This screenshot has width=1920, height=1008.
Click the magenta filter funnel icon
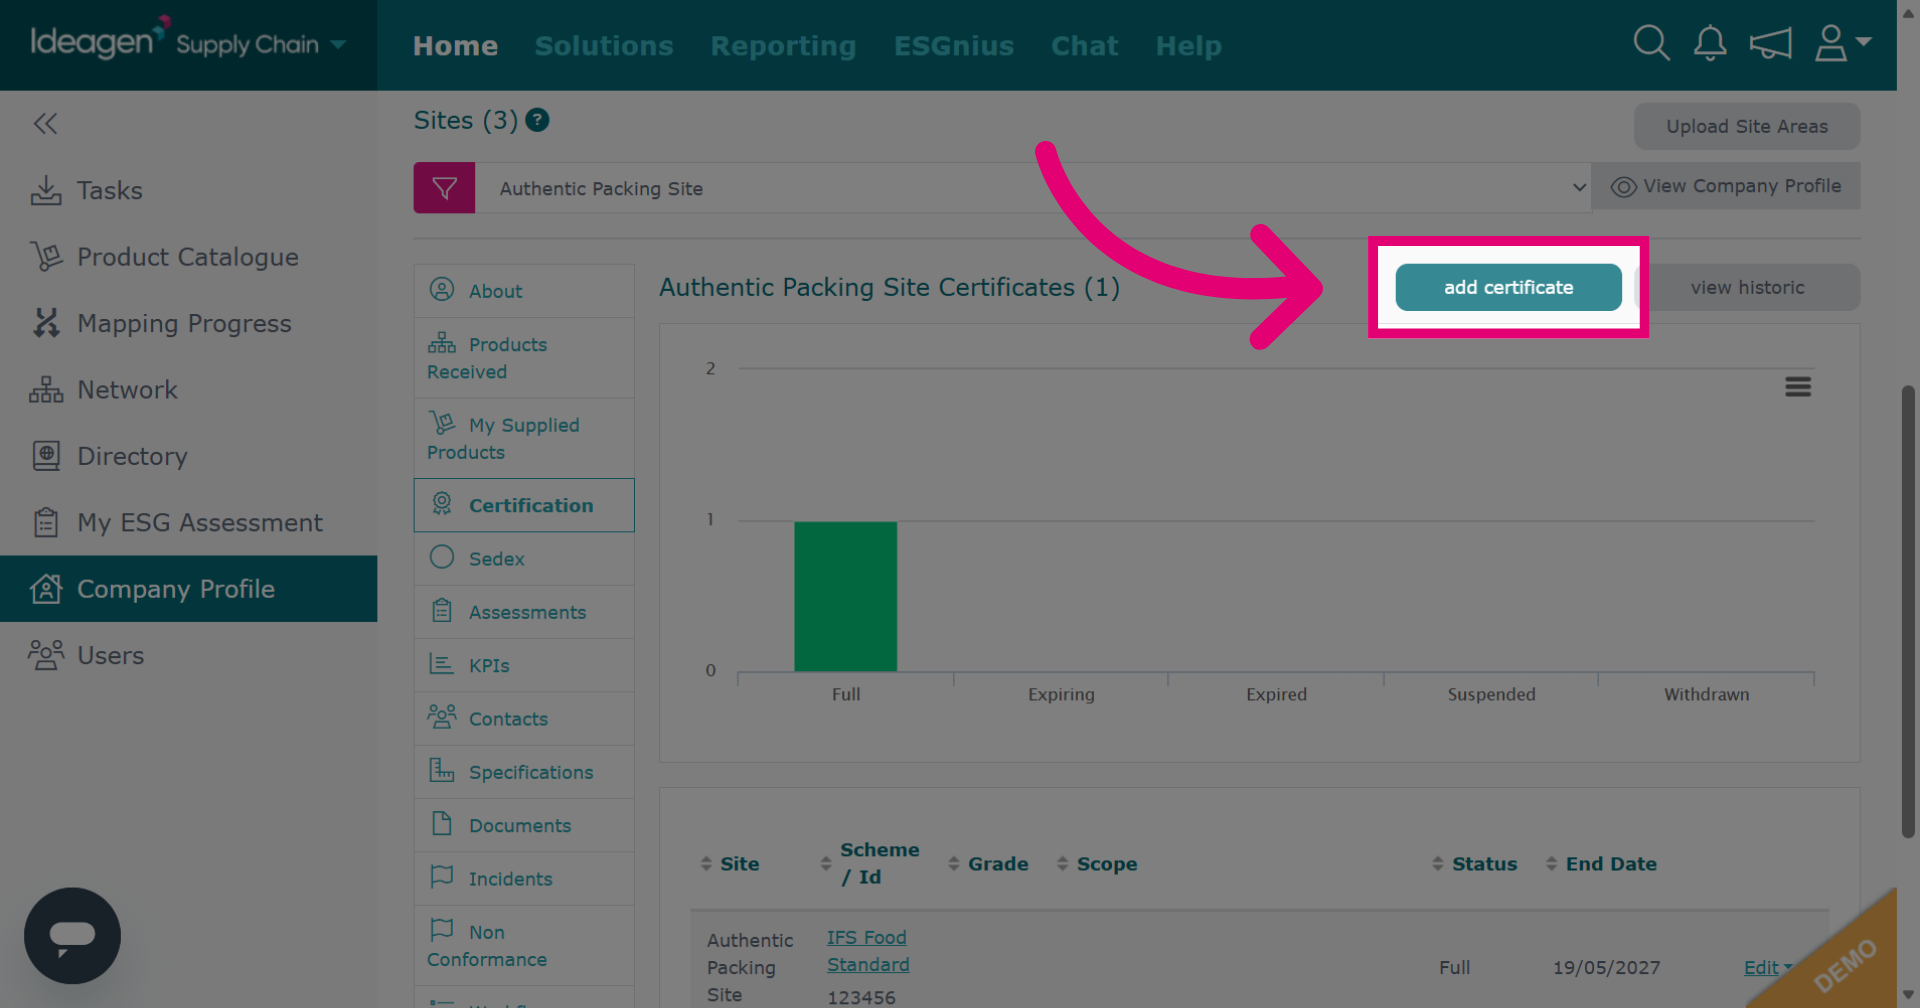tap(444, 188)
